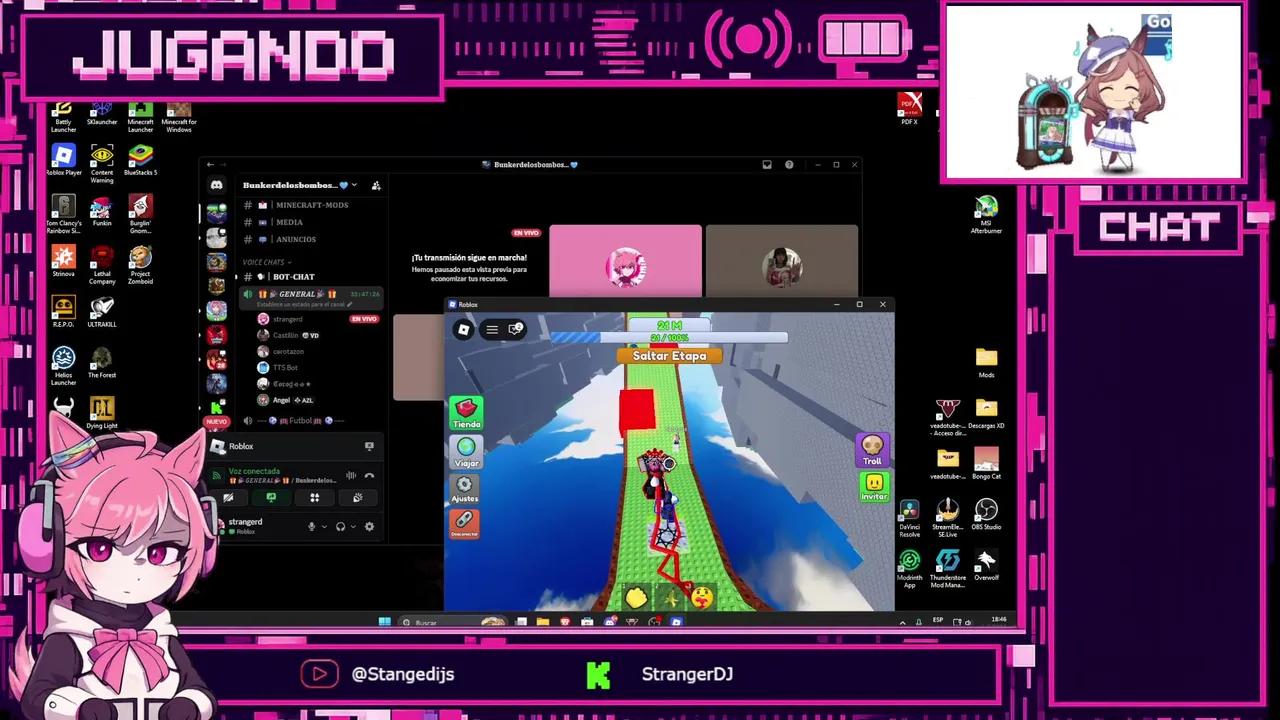Image resolution: width=1280 pixels, height=720 pixels.
Task: Toggle camera in Discord voice panel
Action: coord(228,497)
